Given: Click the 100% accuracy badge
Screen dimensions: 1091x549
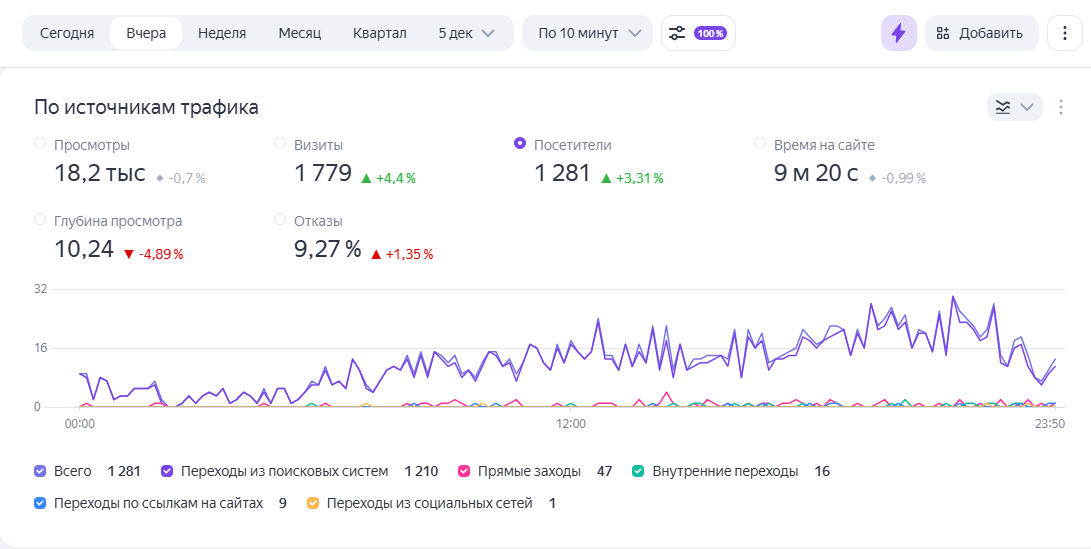Looking at the screenshot, I should coord(710,33).
